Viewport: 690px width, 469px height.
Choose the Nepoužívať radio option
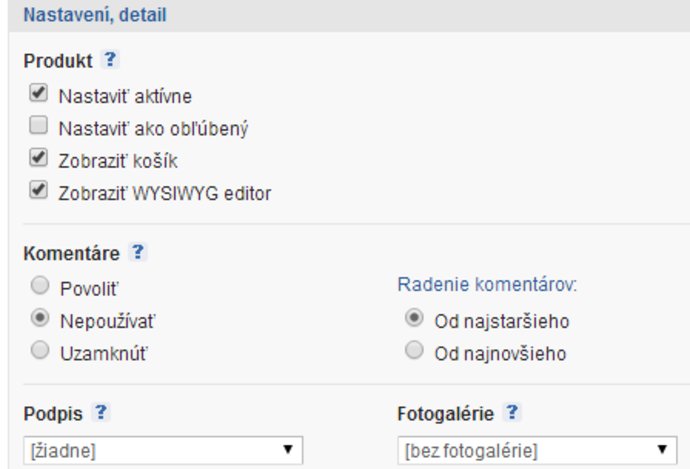coord(40,319)
